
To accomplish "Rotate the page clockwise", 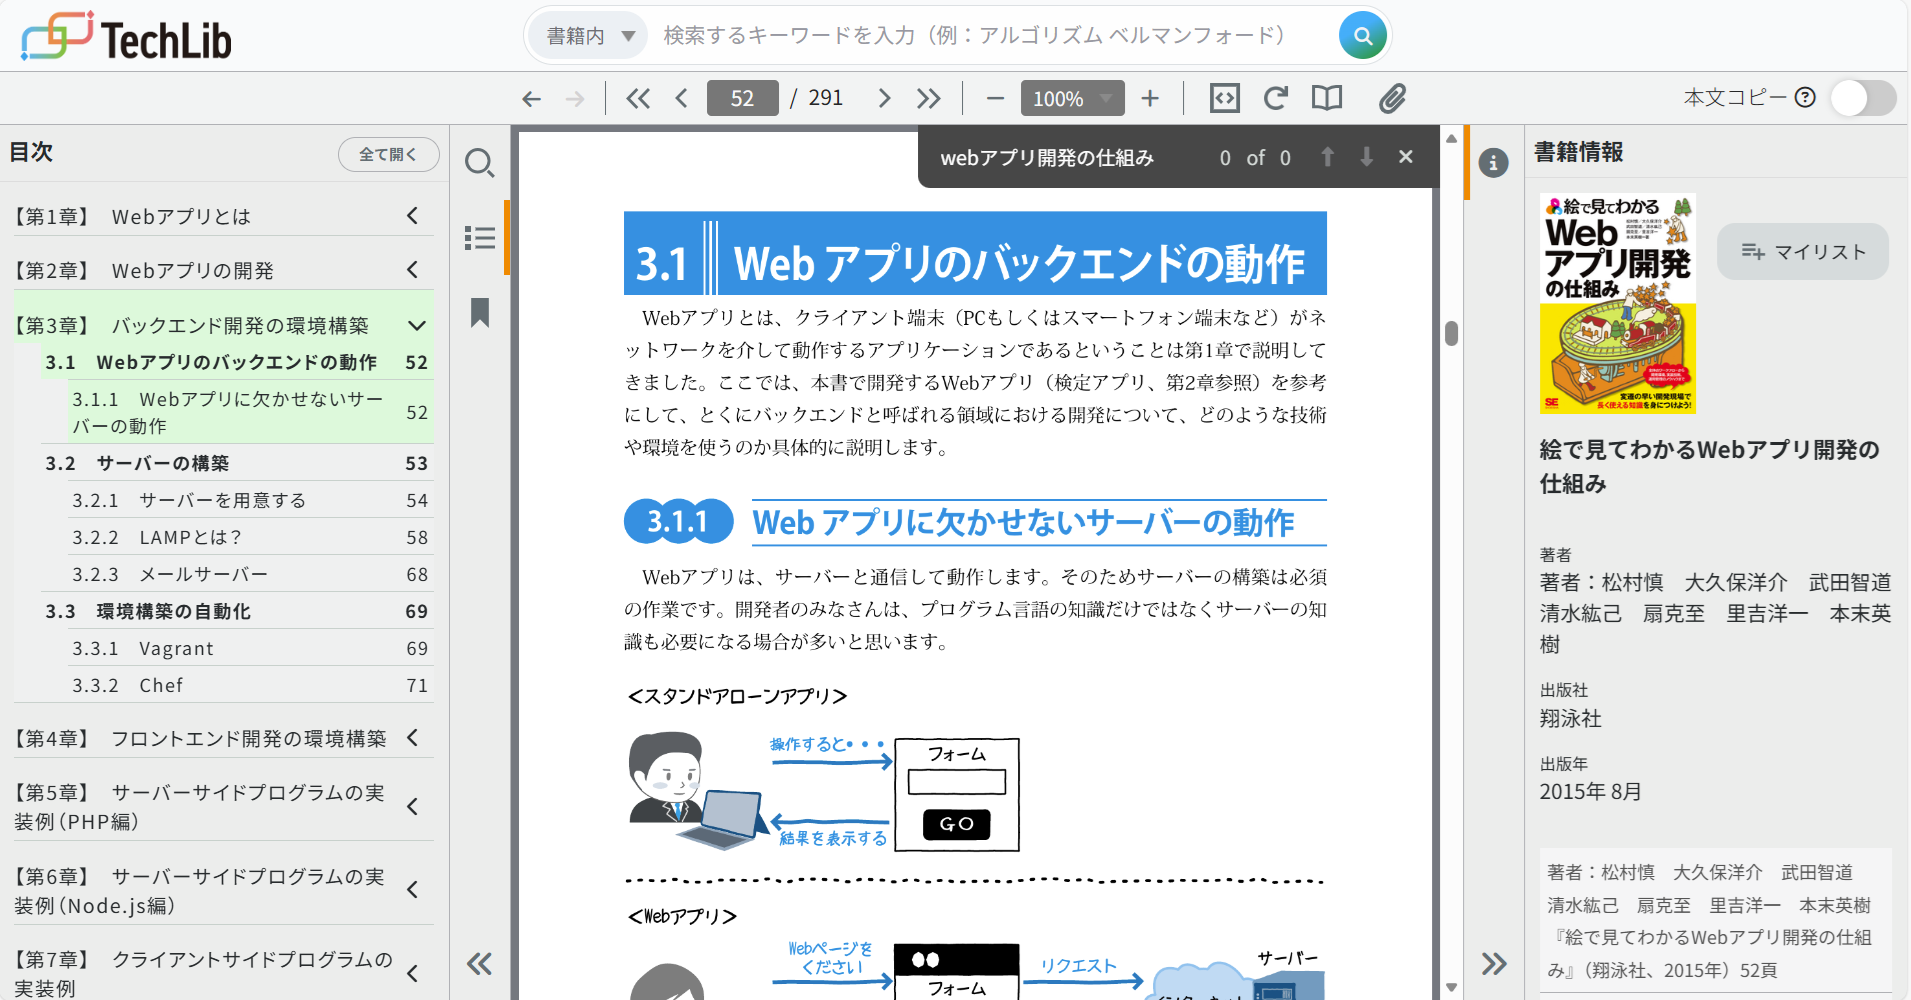I will (x=1275, y=98).
